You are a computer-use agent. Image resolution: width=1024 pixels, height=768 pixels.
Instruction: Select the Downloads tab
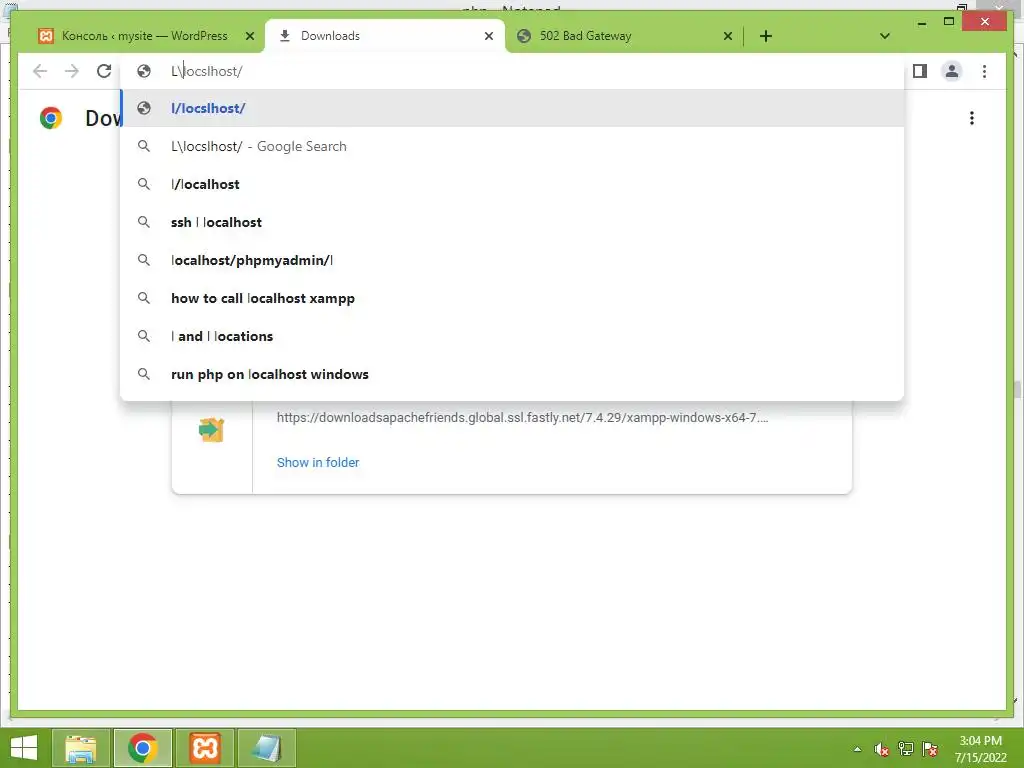tap(384, 36)
